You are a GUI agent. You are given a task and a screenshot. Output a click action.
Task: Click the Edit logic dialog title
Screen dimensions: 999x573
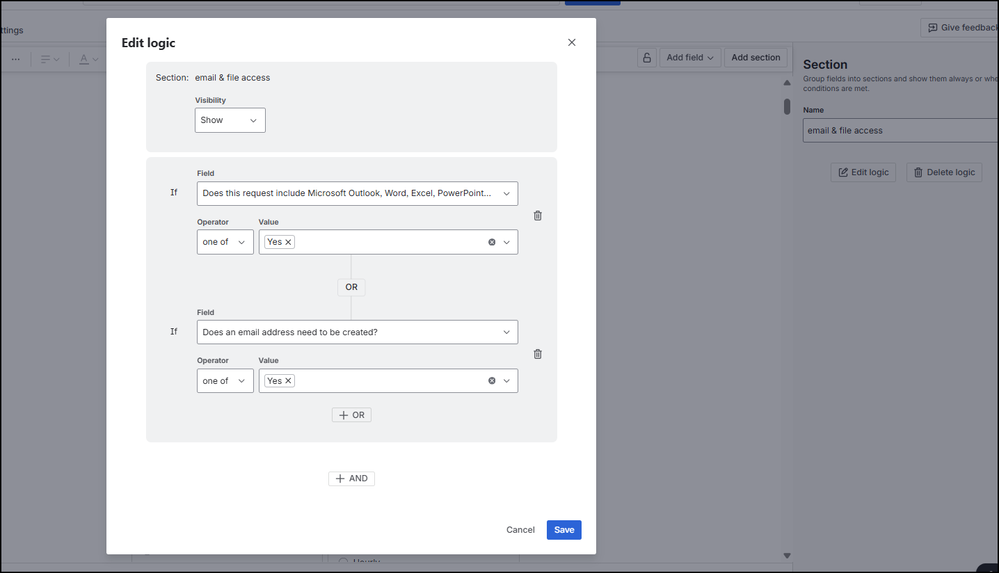coord(148,43)
